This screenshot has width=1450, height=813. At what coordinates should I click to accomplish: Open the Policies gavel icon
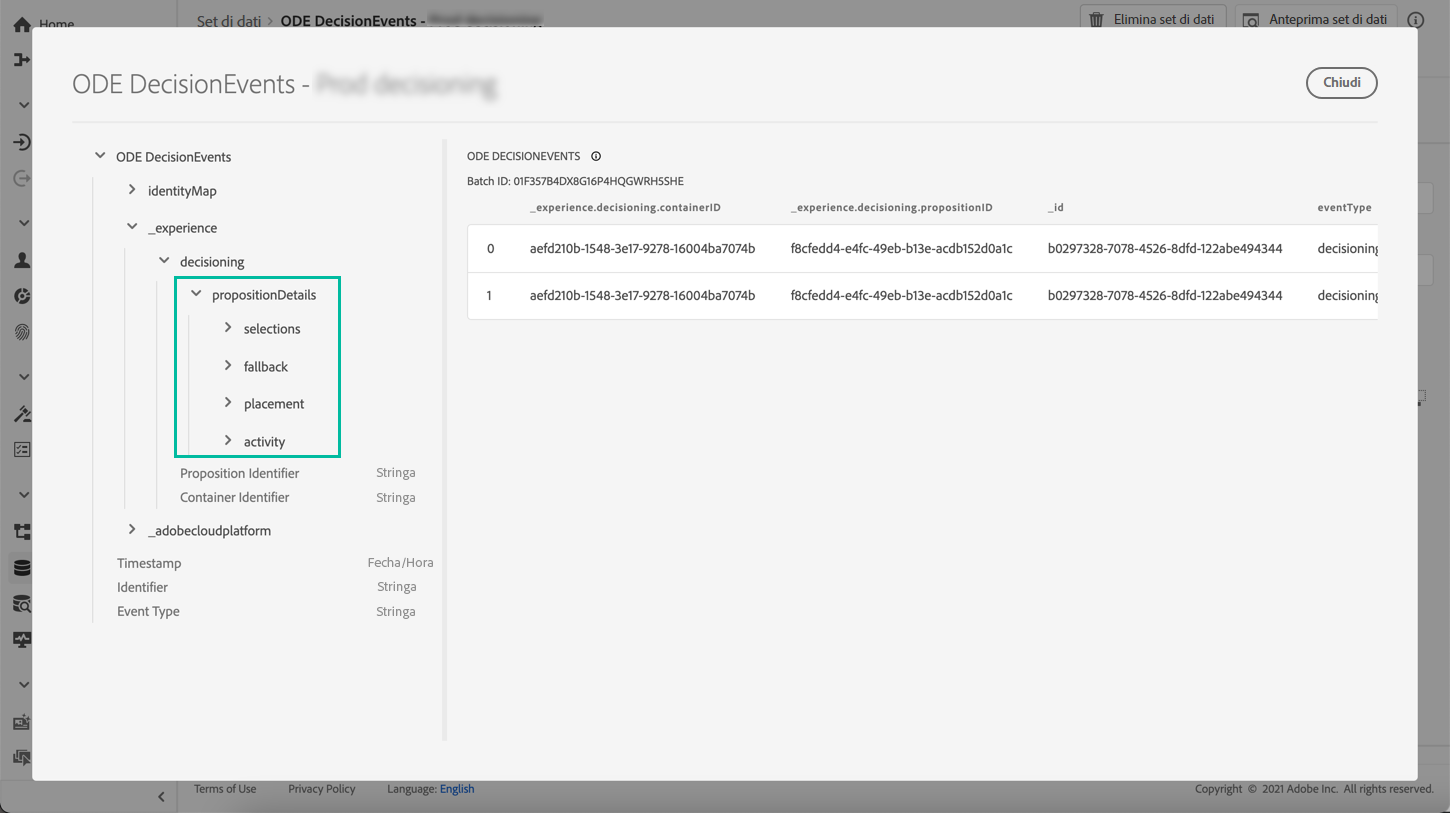(22, 414)
